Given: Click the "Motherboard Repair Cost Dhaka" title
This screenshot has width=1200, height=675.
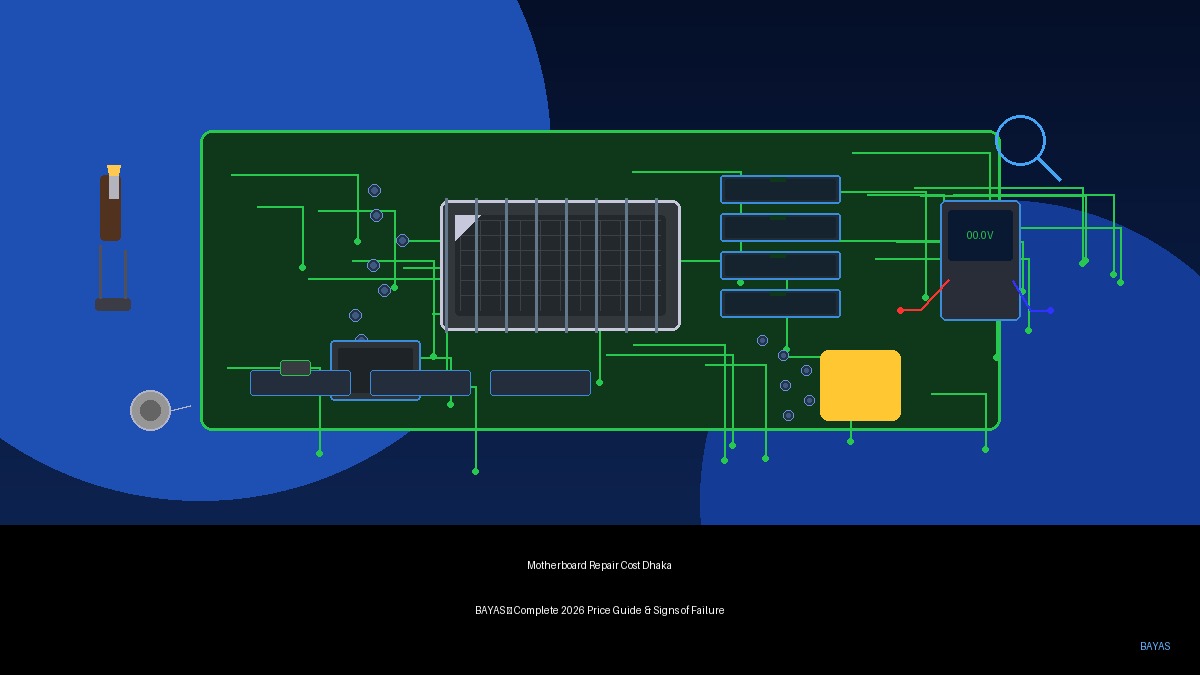Looking at the screenshot, I should 599,565.
